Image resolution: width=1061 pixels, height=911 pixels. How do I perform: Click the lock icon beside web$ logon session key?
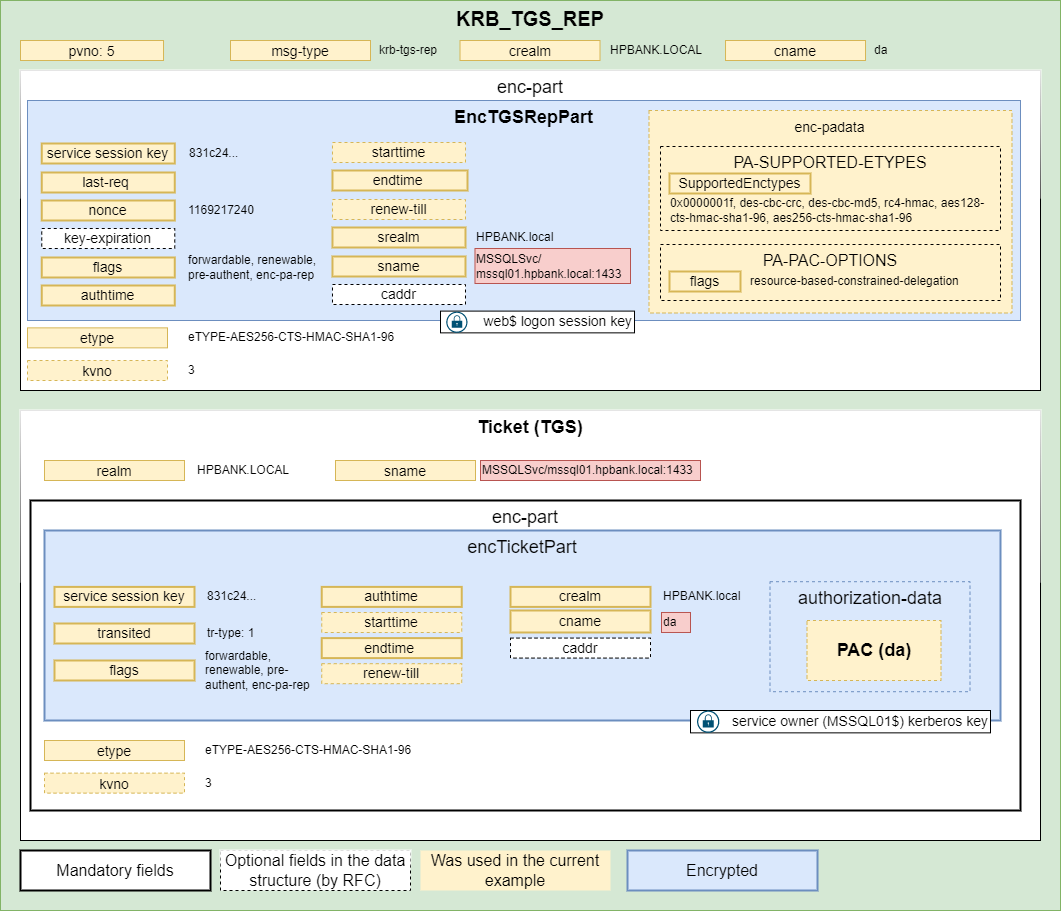click(x=456, y=322)
